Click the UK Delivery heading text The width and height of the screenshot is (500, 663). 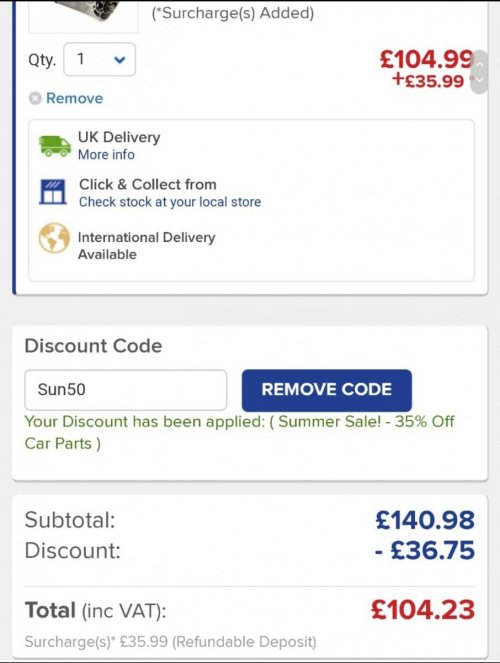click(x=119, y=137)
